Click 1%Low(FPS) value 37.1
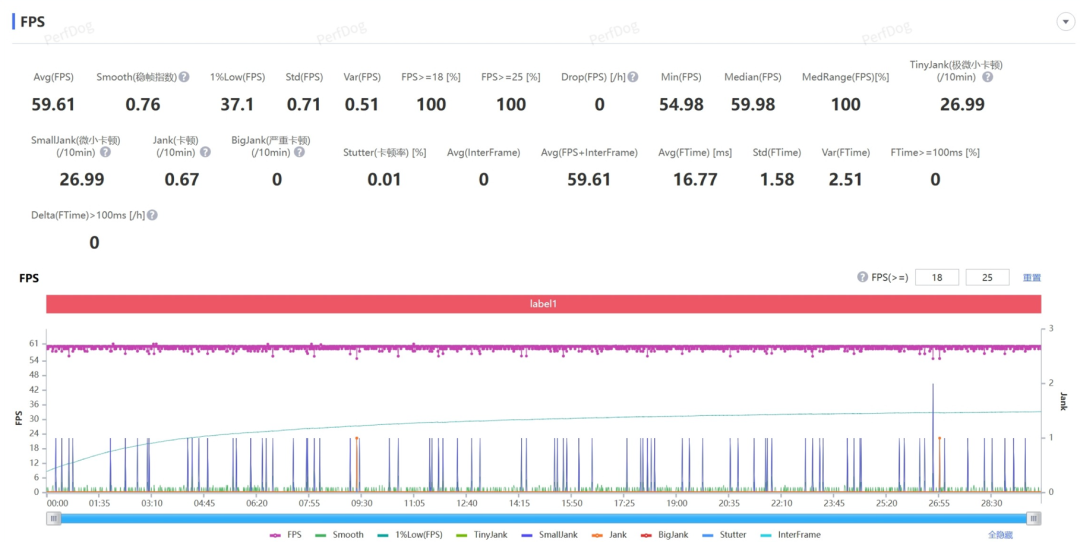1080x542 pixels. pyautogui.click(x=237, y=105)
